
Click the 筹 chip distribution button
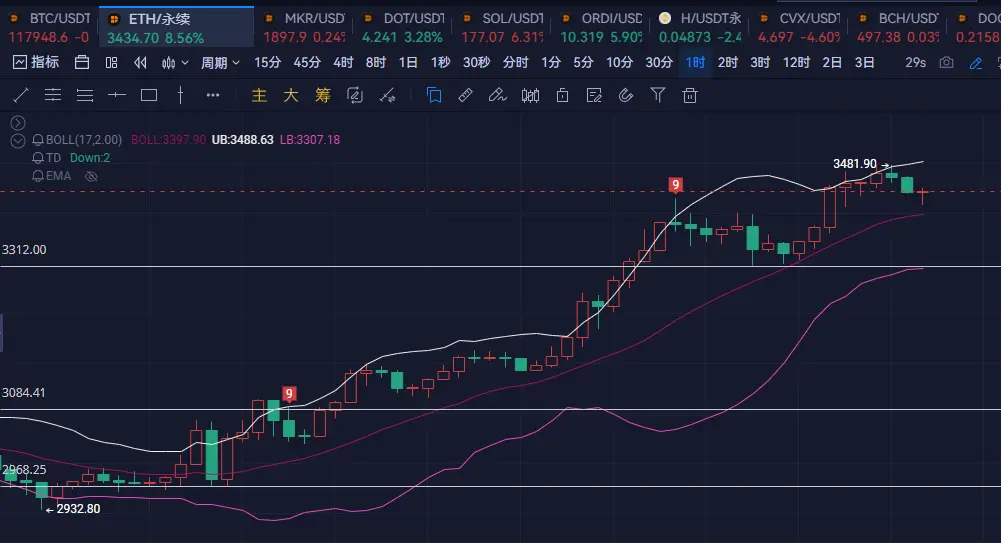(x=322, y=96)
